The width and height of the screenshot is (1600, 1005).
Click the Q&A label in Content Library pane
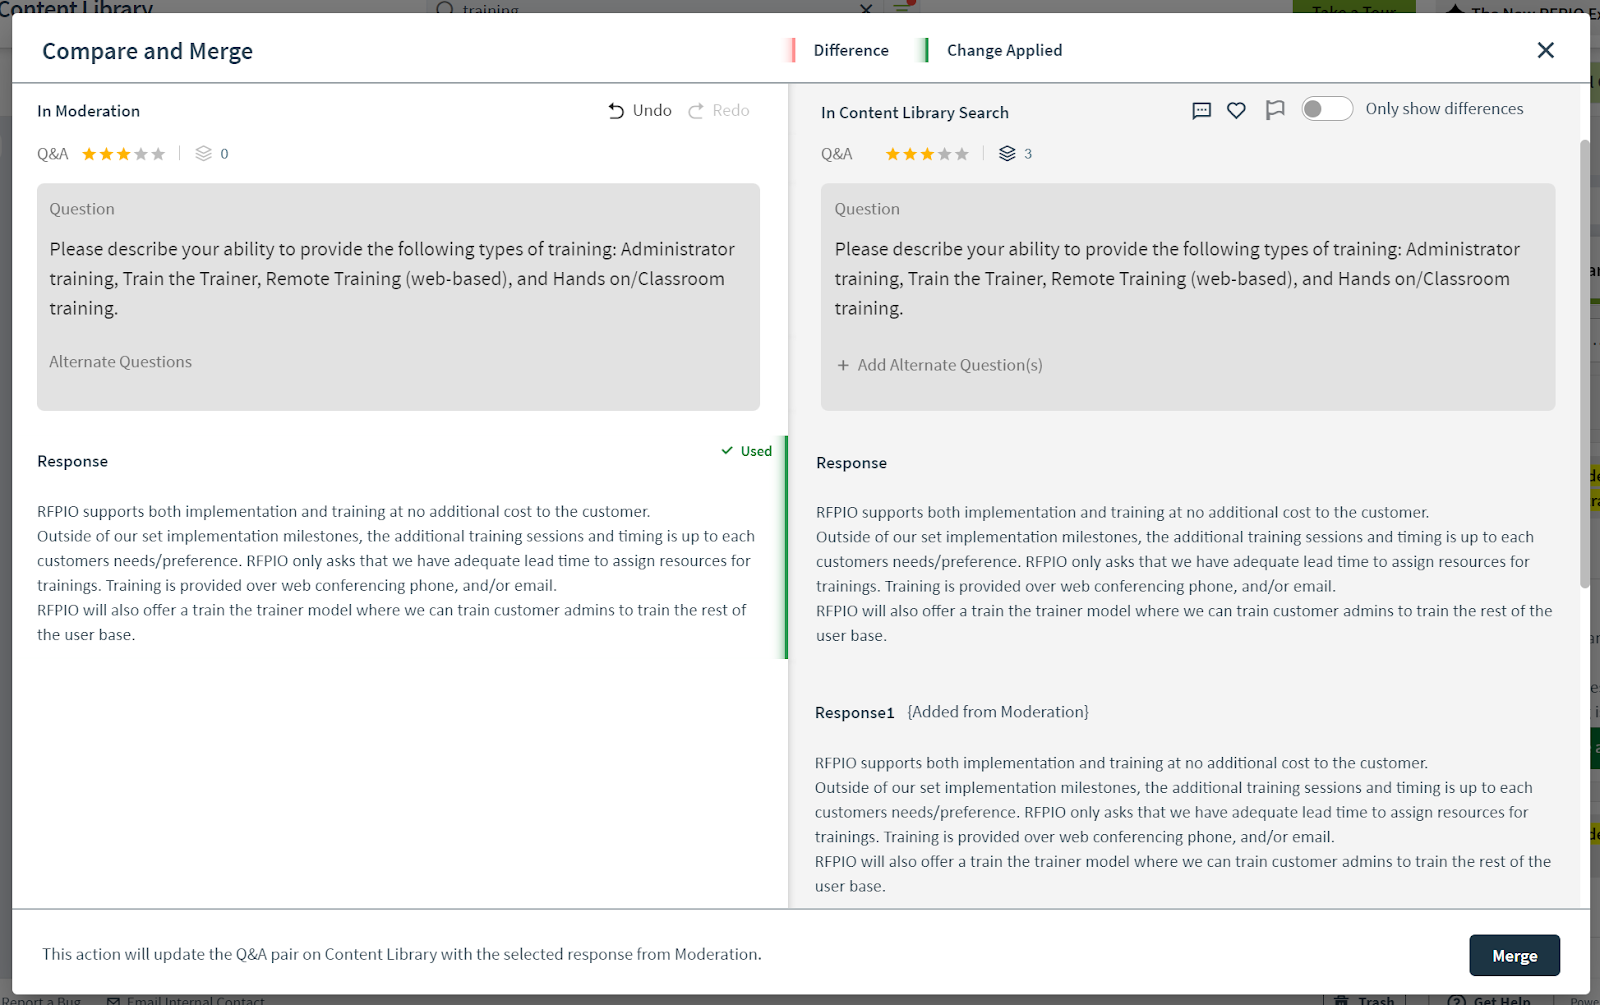837,154
